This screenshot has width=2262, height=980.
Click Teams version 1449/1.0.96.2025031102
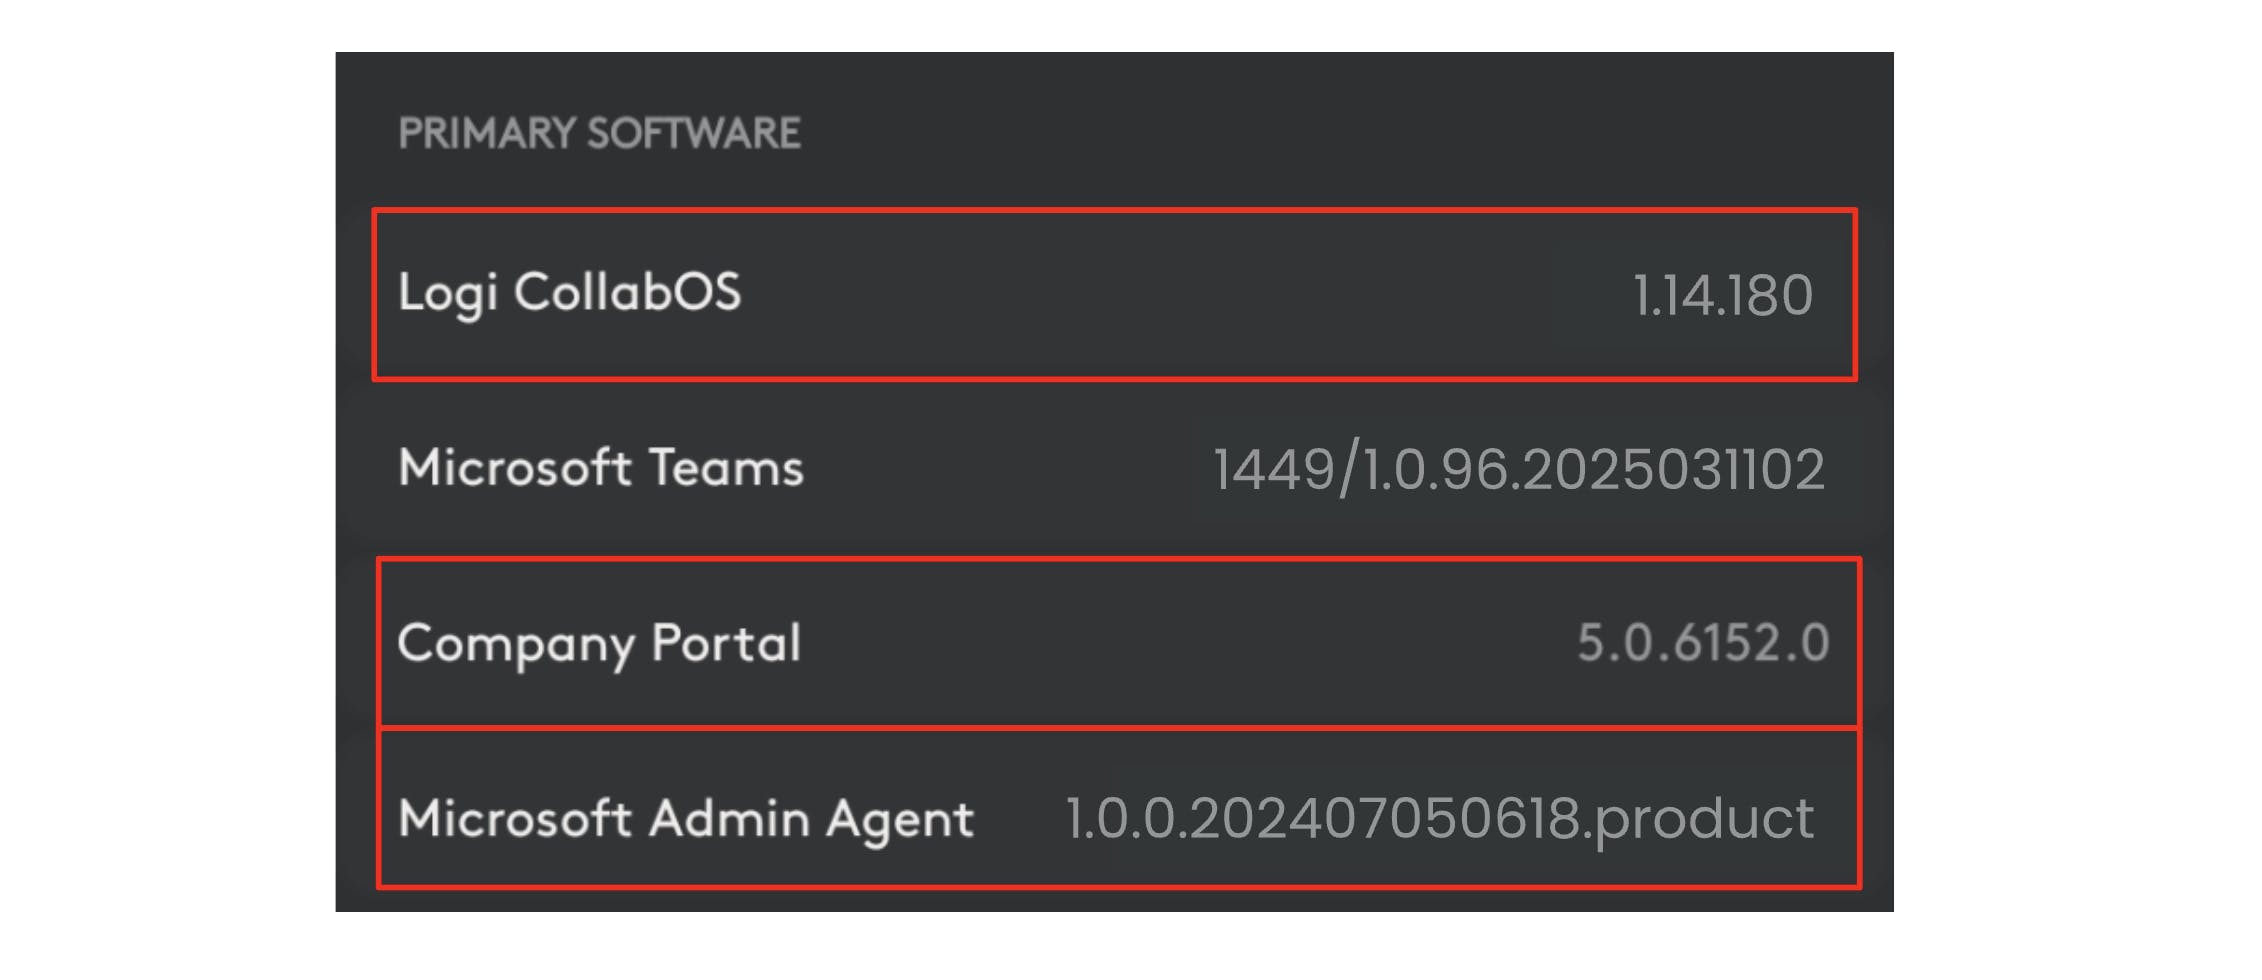click(1518, 470)
